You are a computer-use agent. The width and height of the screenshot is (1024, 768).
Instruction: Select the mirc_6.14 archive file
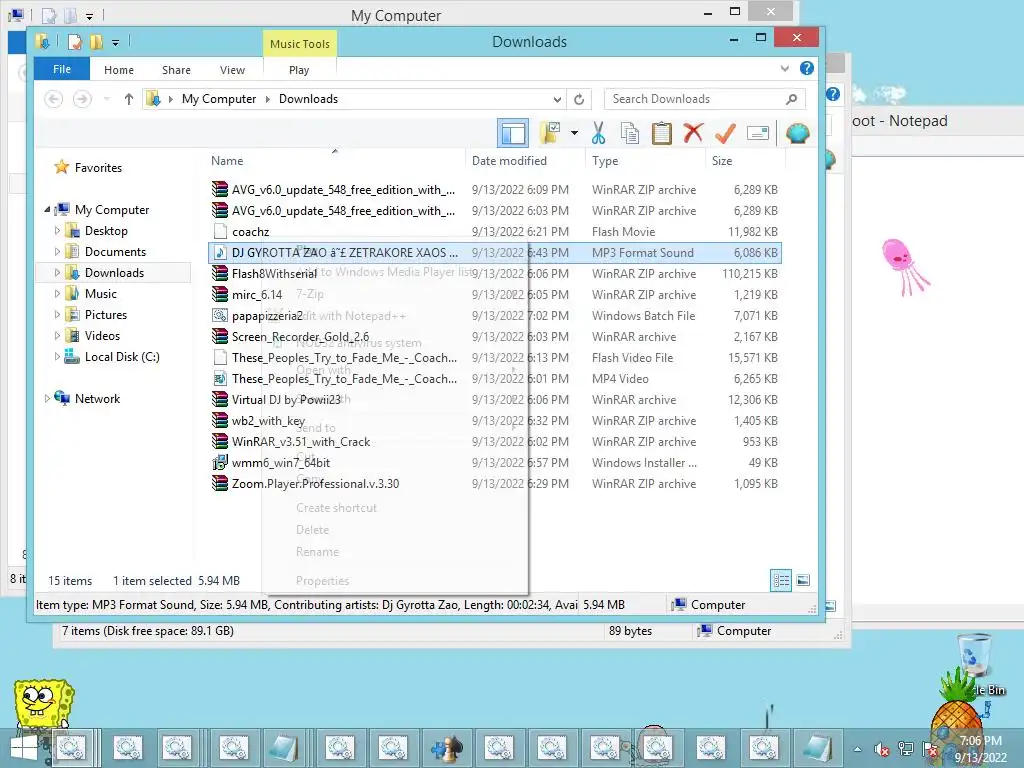[x=494, y=295]
